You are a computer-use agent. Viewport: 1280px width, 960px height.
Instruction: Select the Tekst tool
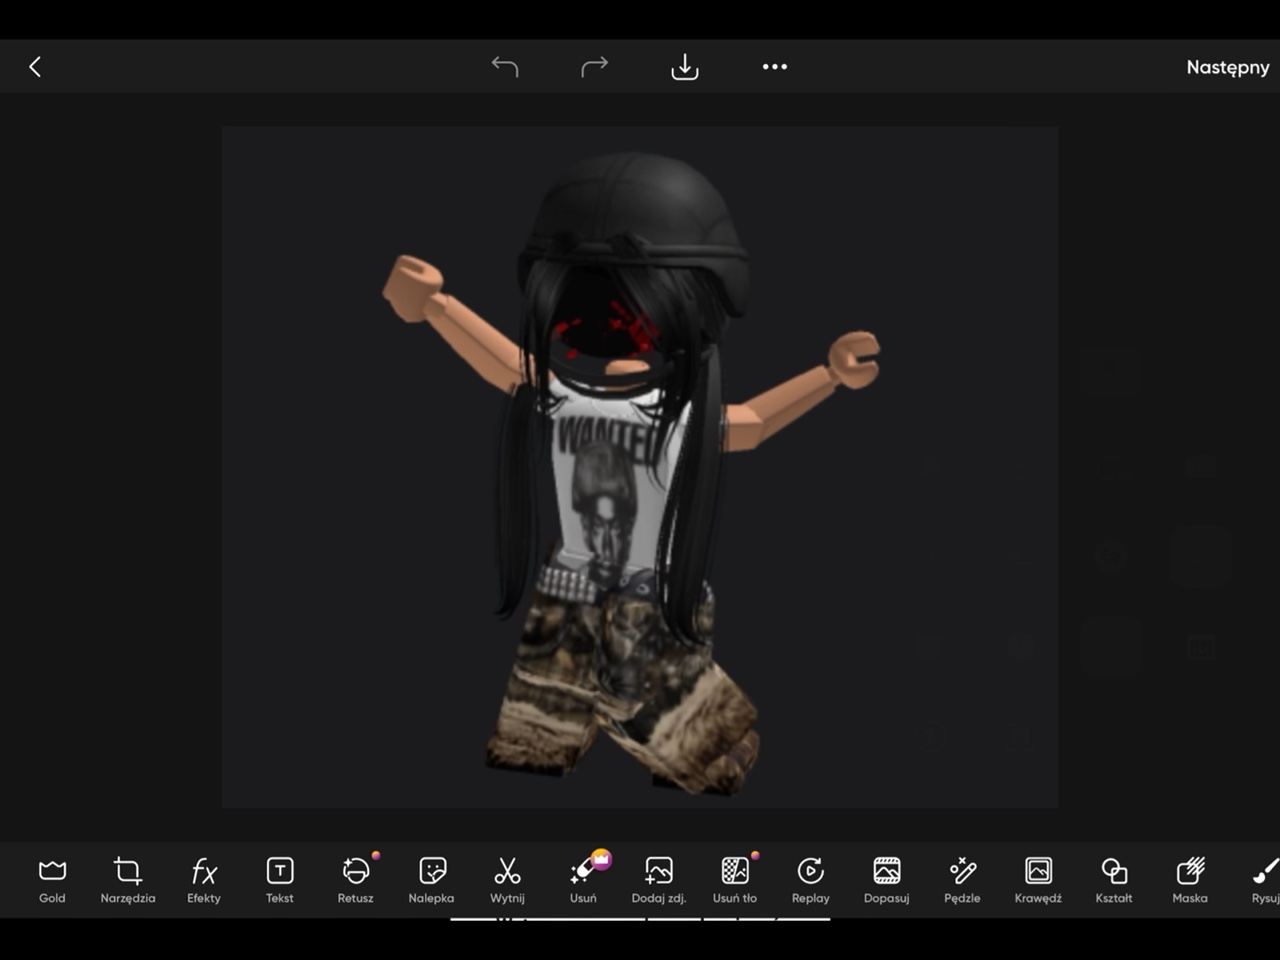[x=279, y=878]
